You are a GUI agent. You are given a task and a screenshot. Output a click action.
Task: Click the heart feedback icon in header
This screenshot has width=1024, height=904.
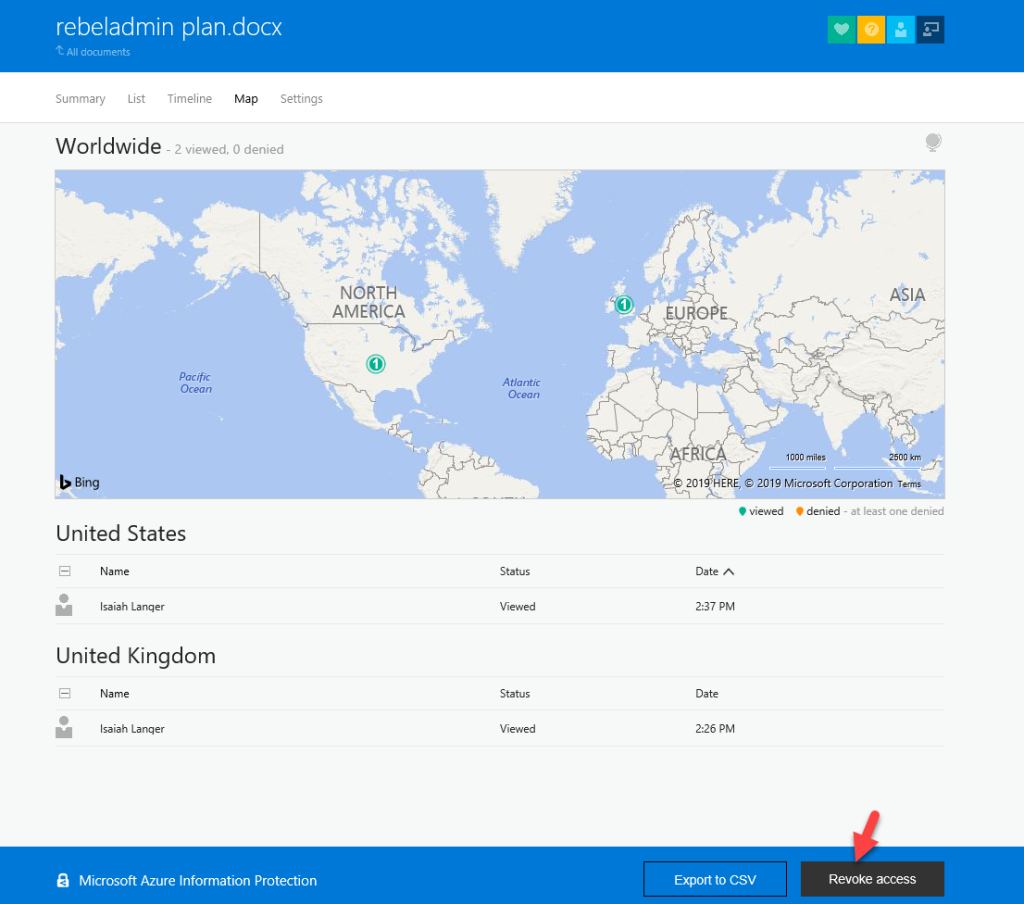[841, 29]
